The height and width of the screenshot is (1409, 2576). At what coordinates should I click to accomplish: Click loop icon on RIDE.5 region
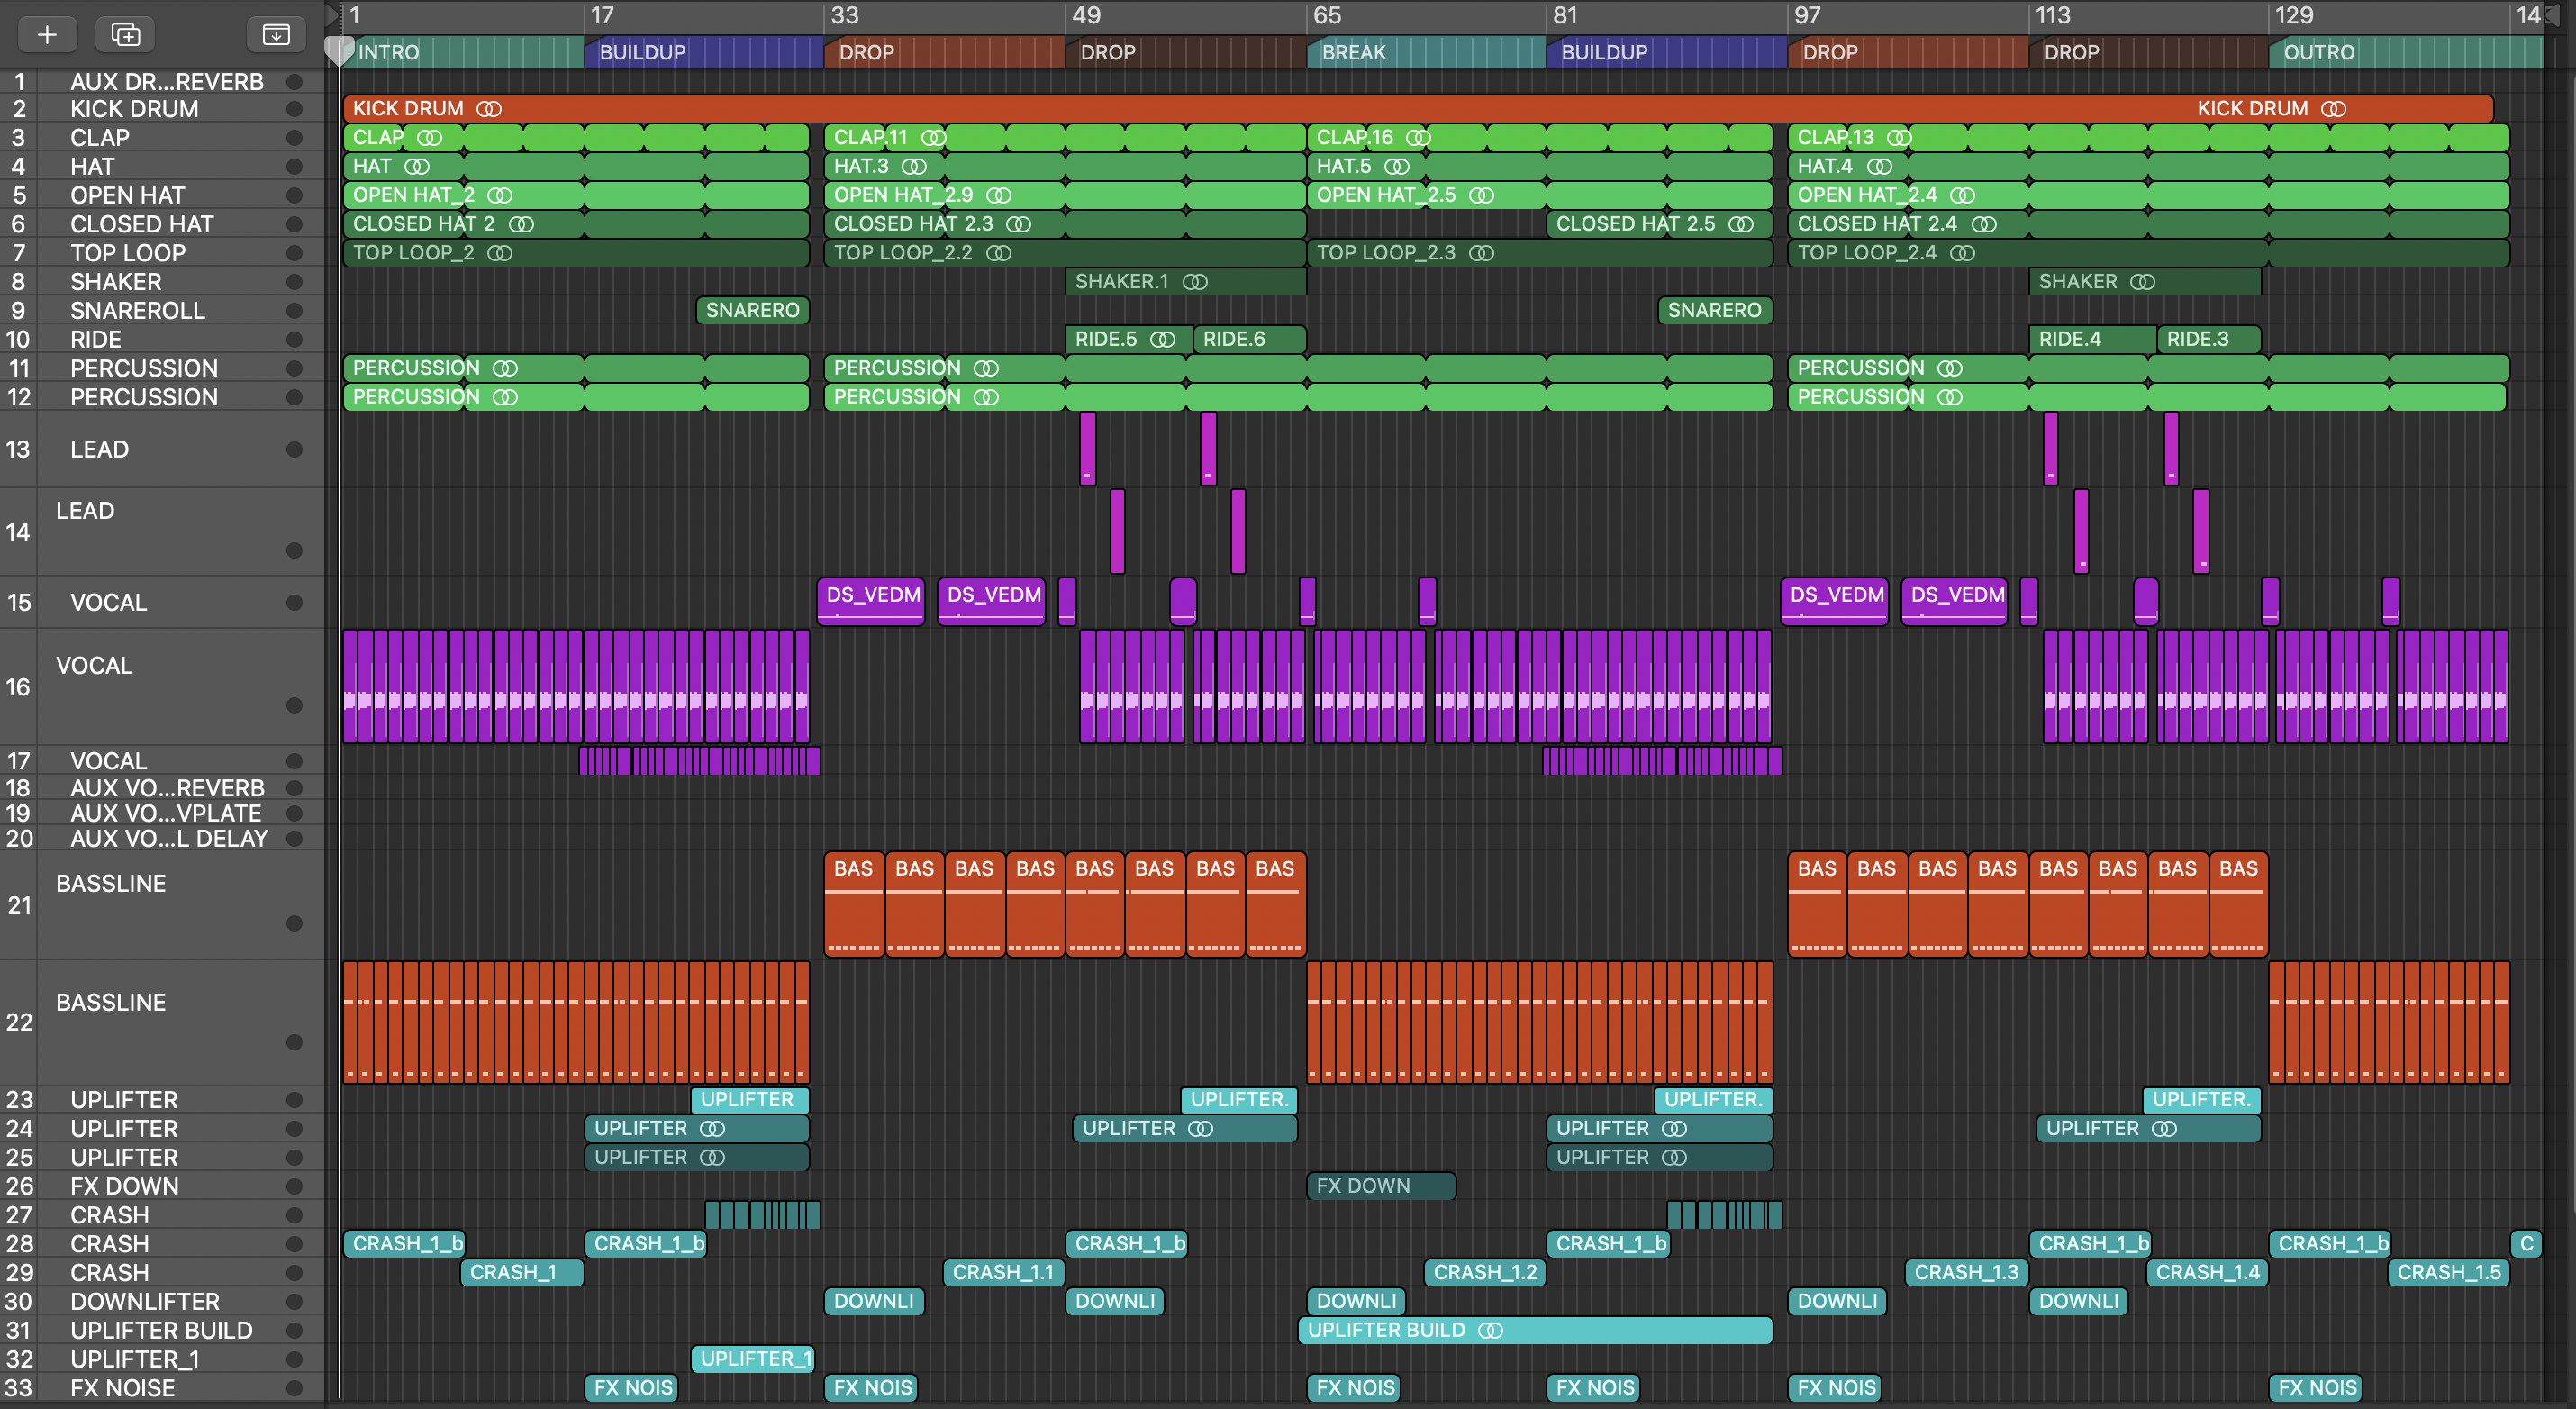(1162, 339)
